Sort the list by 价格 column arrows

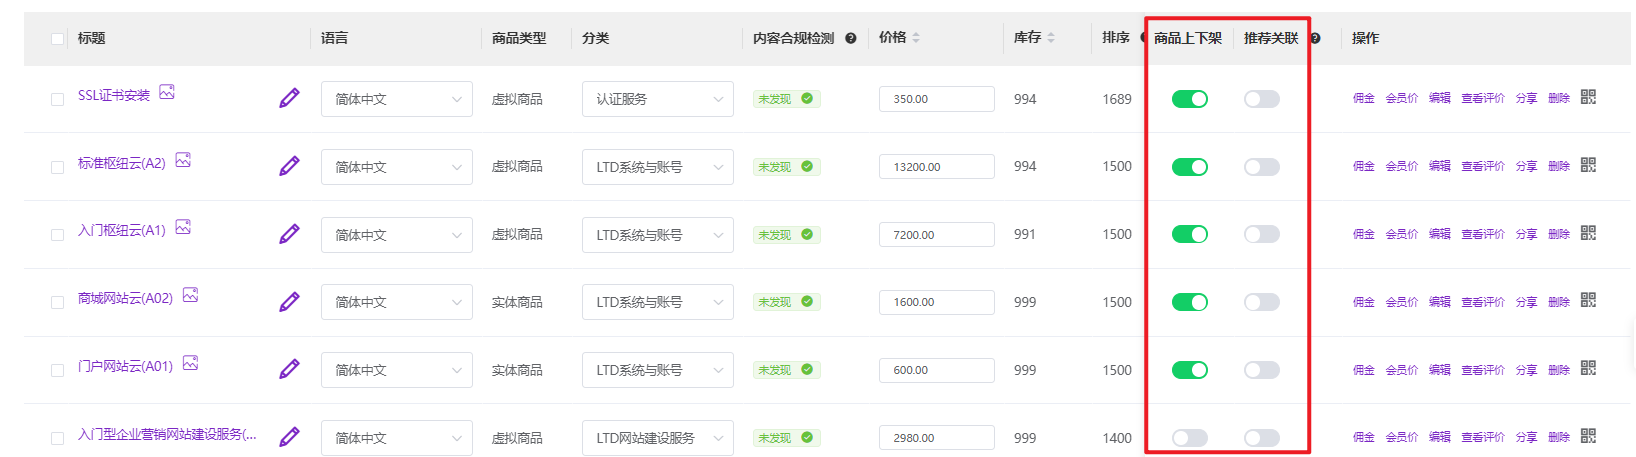(915, 38)
